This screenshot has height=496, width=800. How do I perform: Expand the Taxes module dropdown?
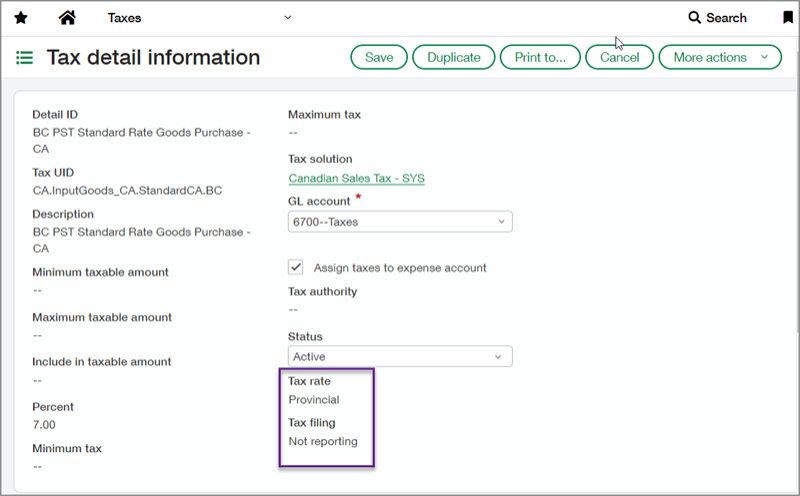[288, 18]
